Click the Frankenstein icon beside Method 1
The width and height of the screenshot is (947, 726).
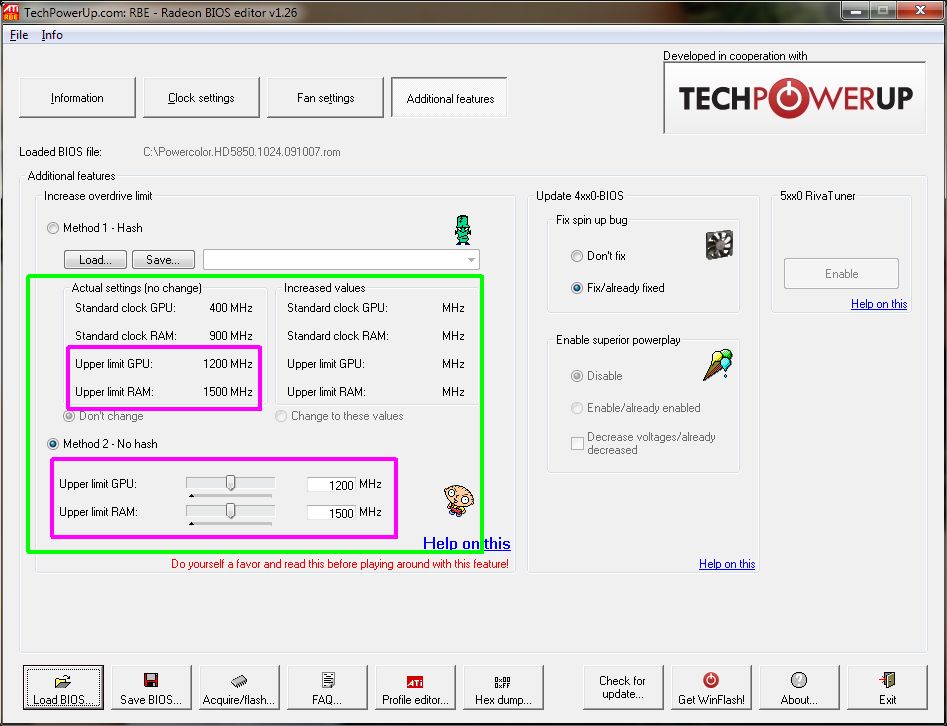click(x=463, y=230)
